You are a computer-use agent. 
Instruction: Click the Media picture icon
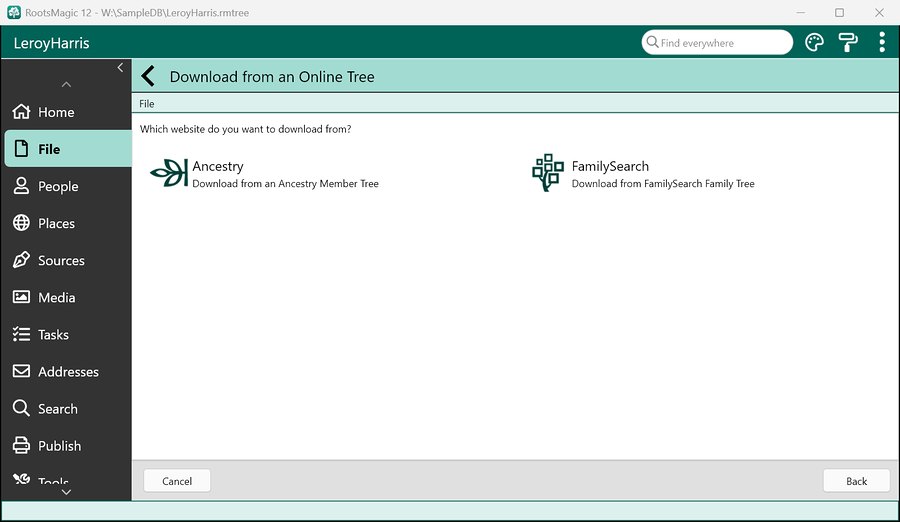[x=21, y=297]
